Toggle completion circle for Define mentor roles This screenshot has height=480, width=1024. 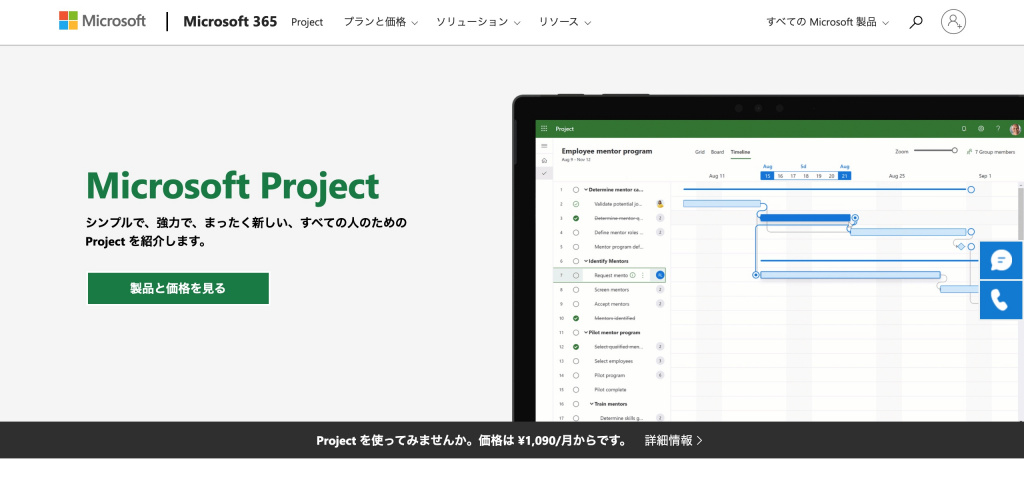click(x=576, y=232)
